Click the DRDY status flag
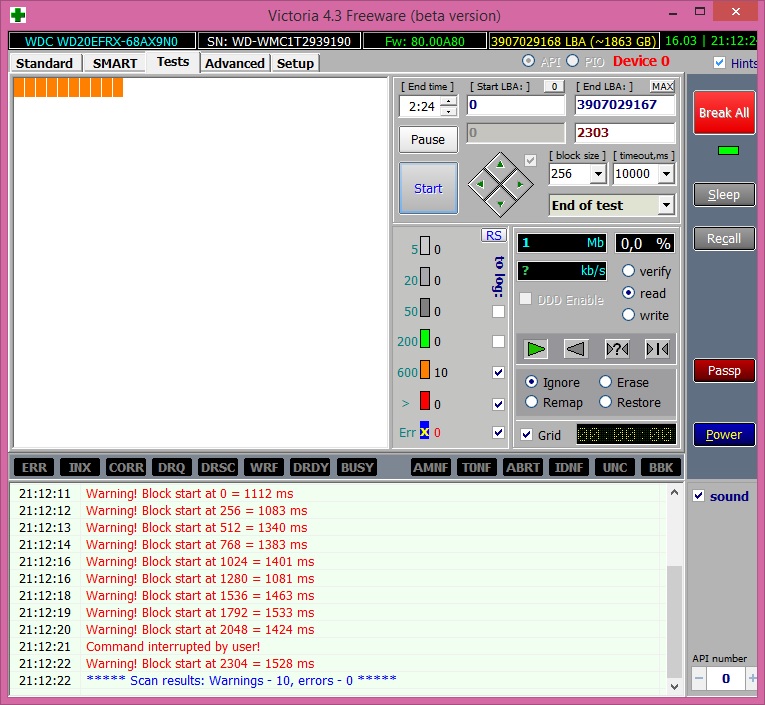765x705 pixels. pos(310,468)
